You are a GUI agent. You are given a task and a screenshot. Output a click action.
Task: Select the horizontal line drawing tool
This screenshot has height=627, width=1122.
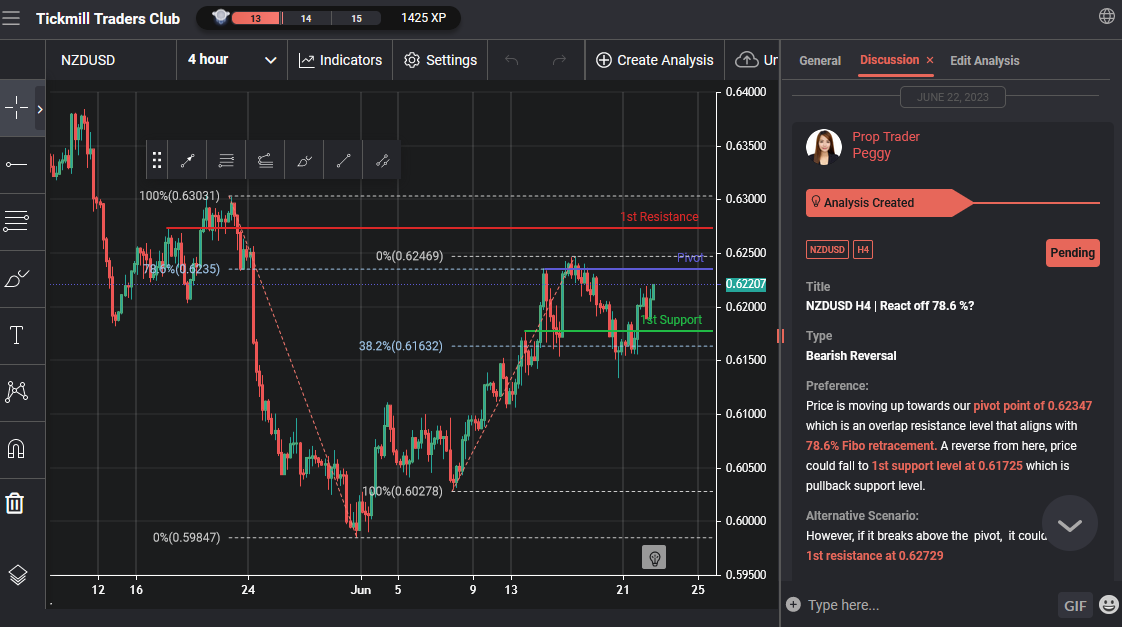tap(16, 165)
